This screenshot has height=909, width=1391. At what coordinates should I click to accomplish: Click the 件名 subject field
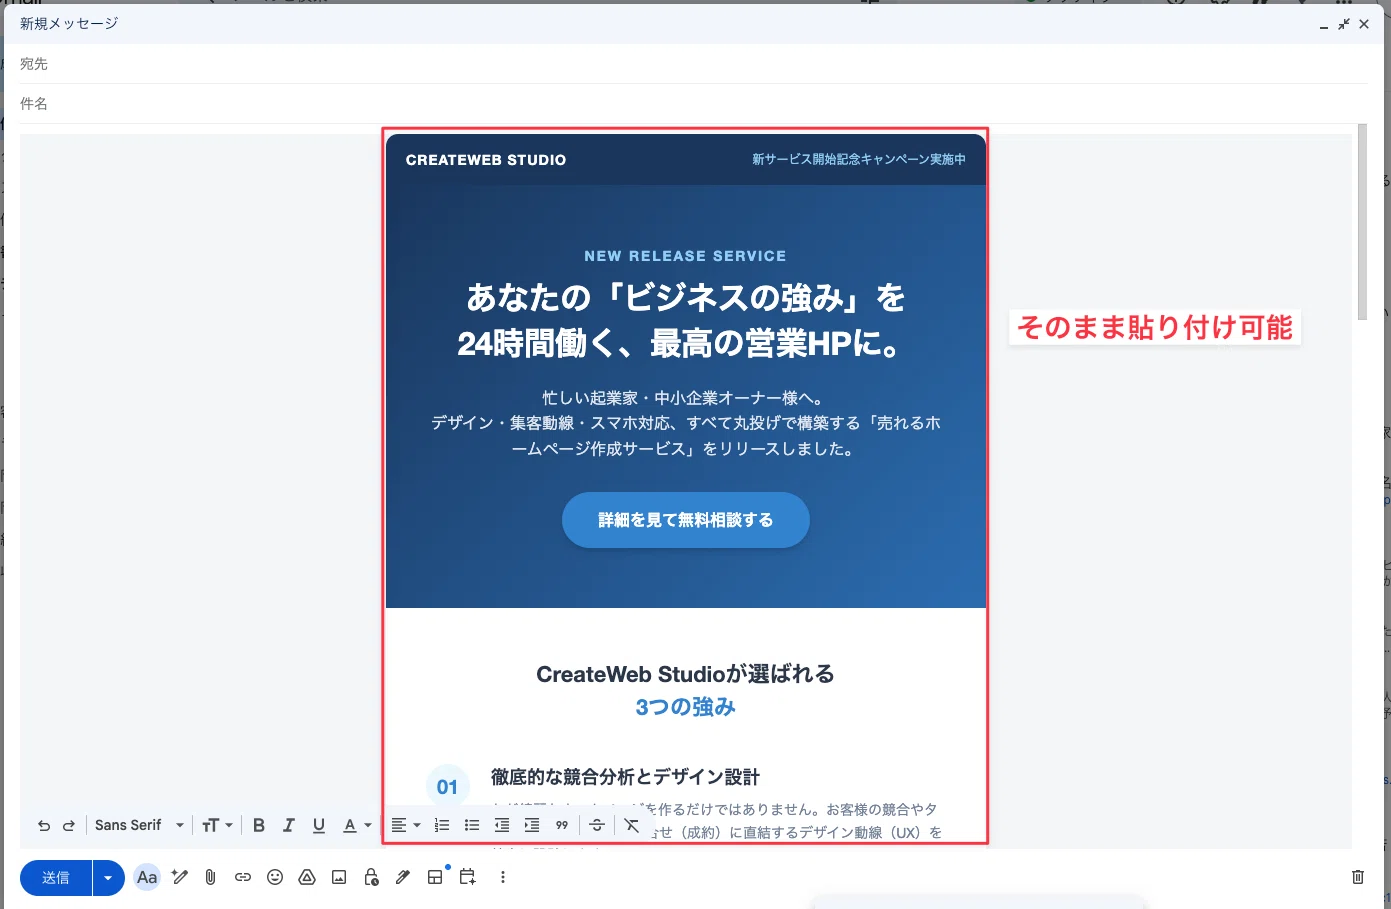694,104
